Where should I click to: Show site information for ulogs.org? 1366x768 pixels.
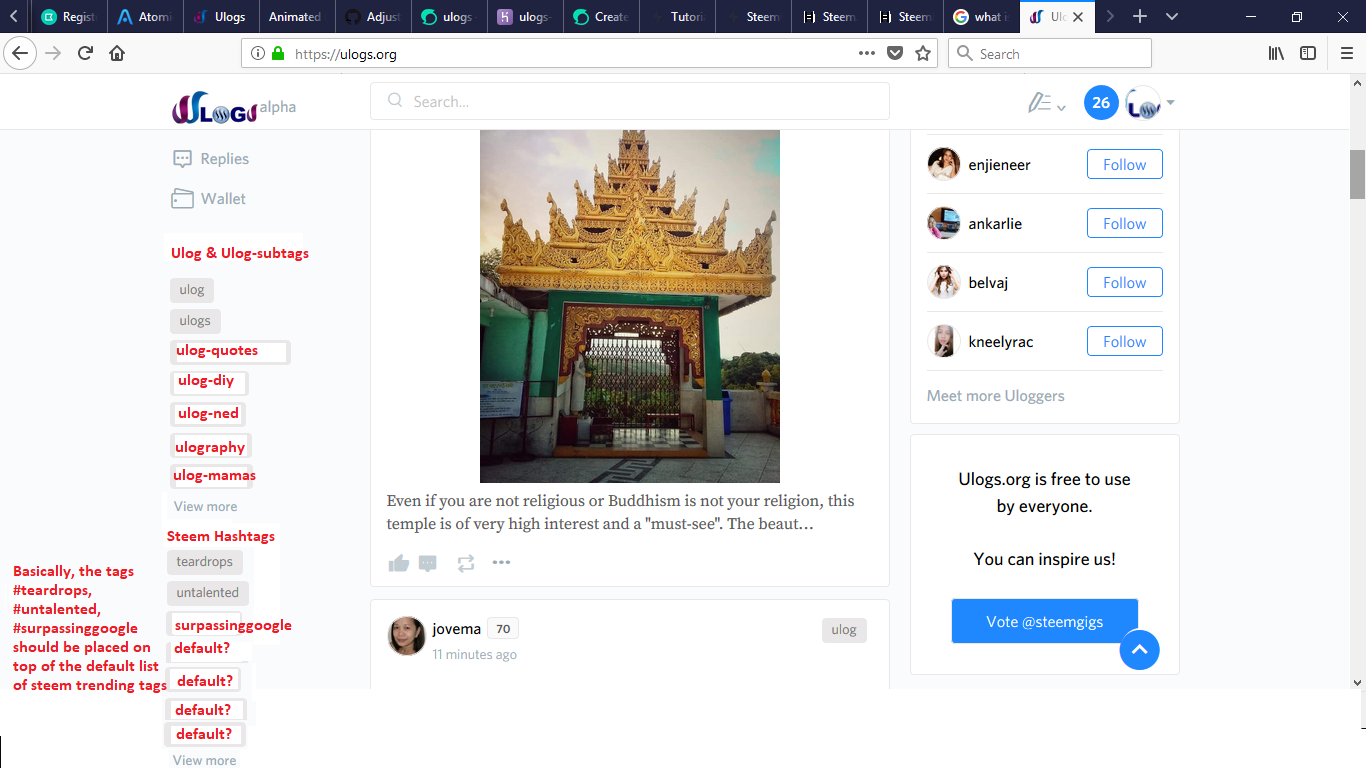tap(258, 54)
